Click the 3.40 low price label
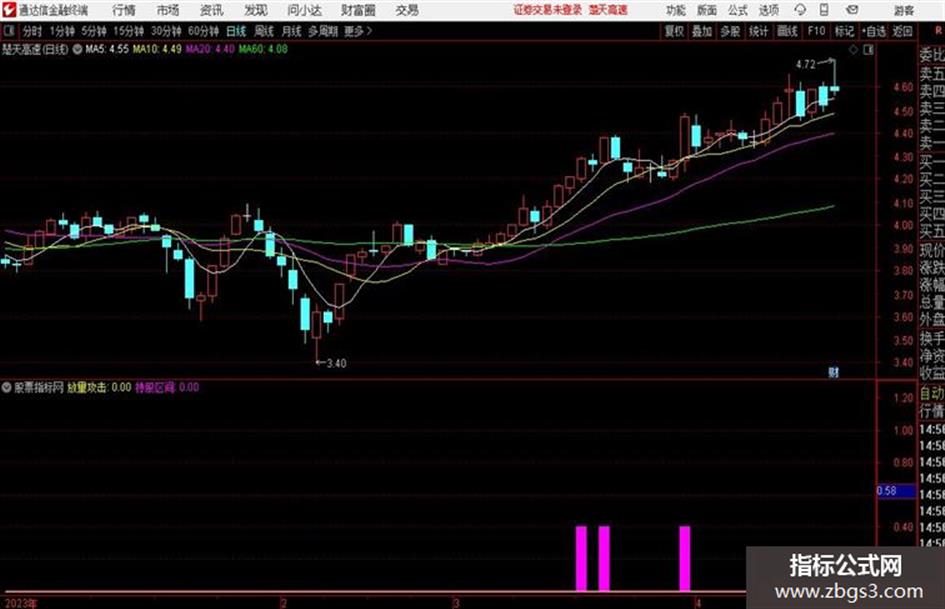The width and height of the screenshot is (945, 609). [x=336, y=364]
